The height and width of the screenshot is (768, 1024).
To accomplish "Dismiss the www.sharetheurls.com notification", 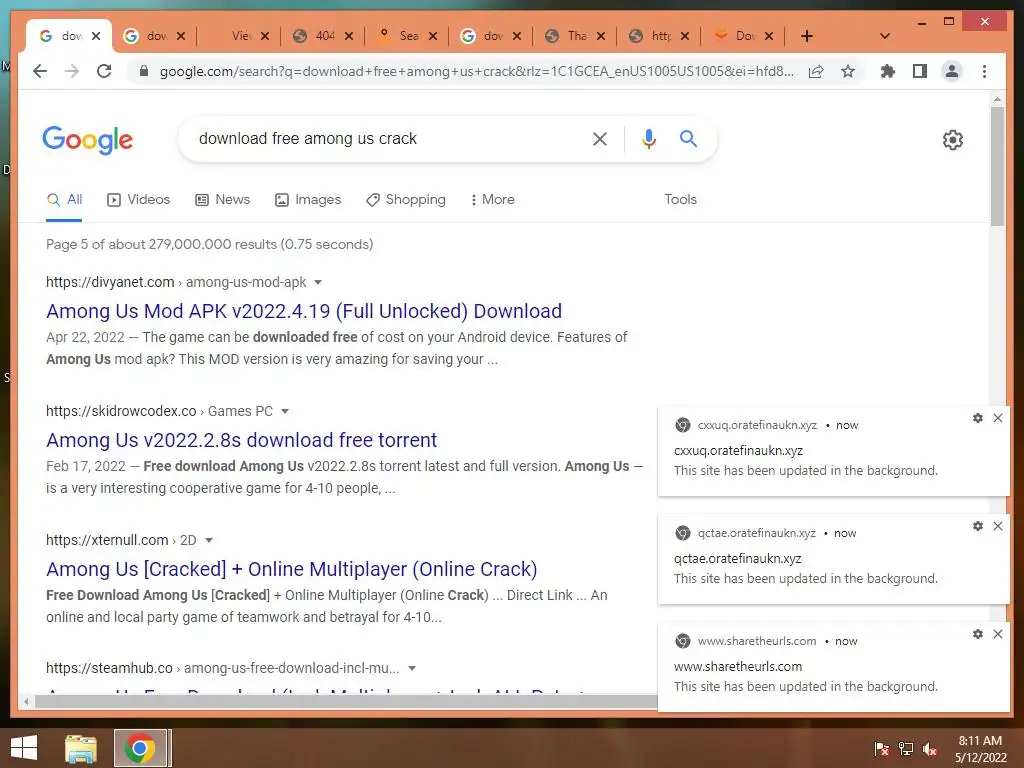I will (998, 634).
